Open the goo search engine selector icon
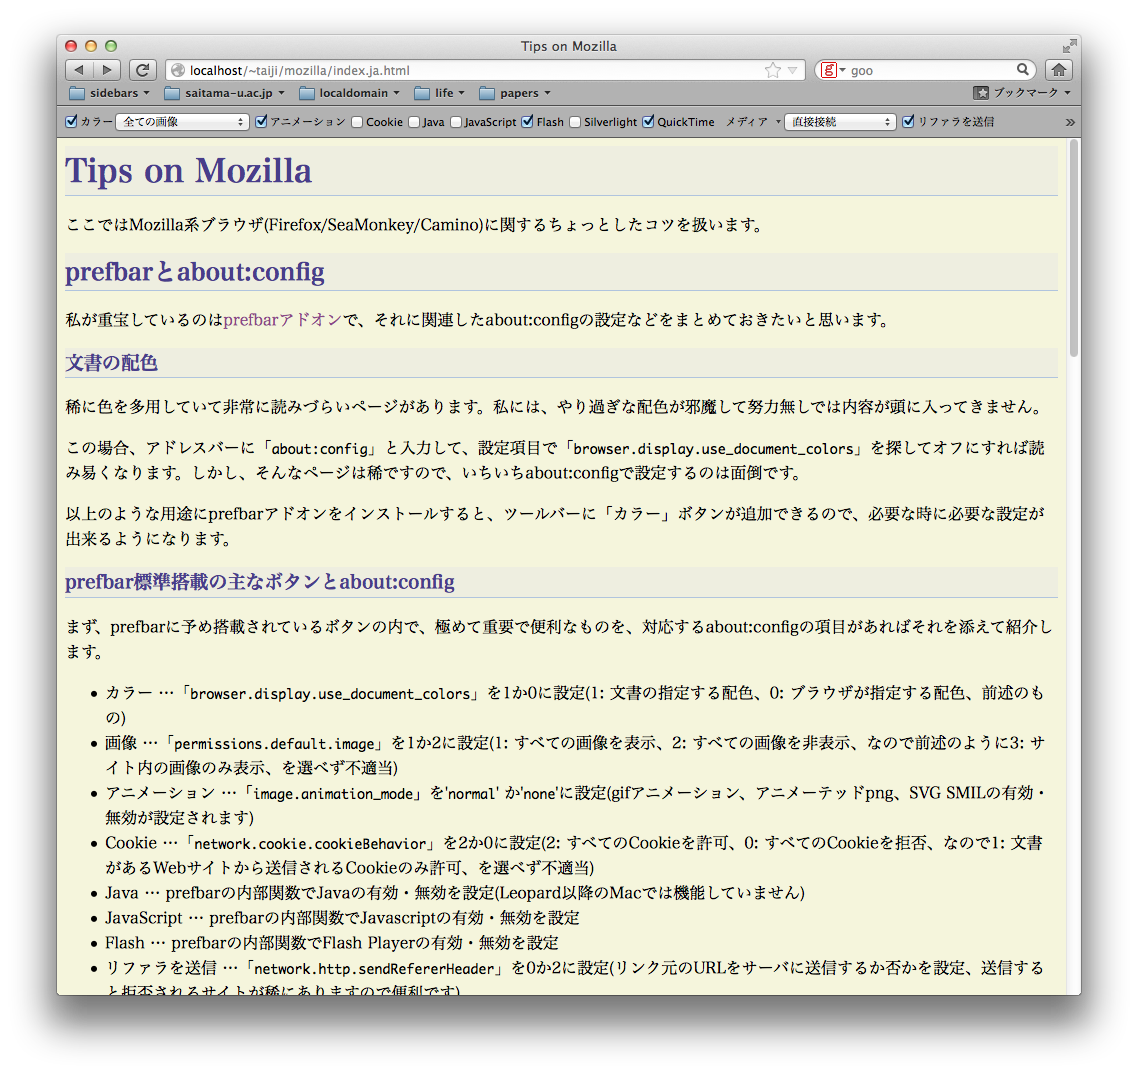 click(x=831, y=70)
